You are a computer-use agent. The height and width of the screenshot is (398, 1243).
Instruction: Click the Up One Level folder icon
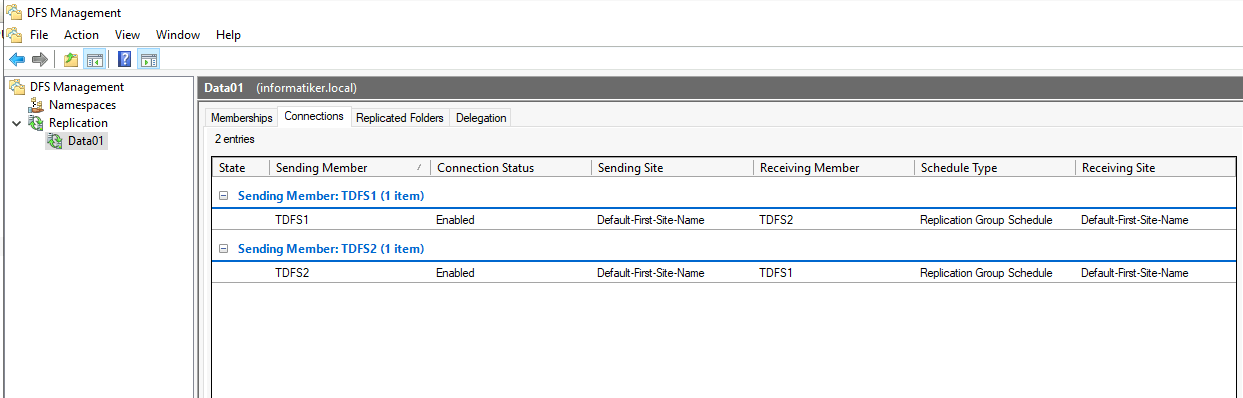pyautogui.click(x=71, y=60)
